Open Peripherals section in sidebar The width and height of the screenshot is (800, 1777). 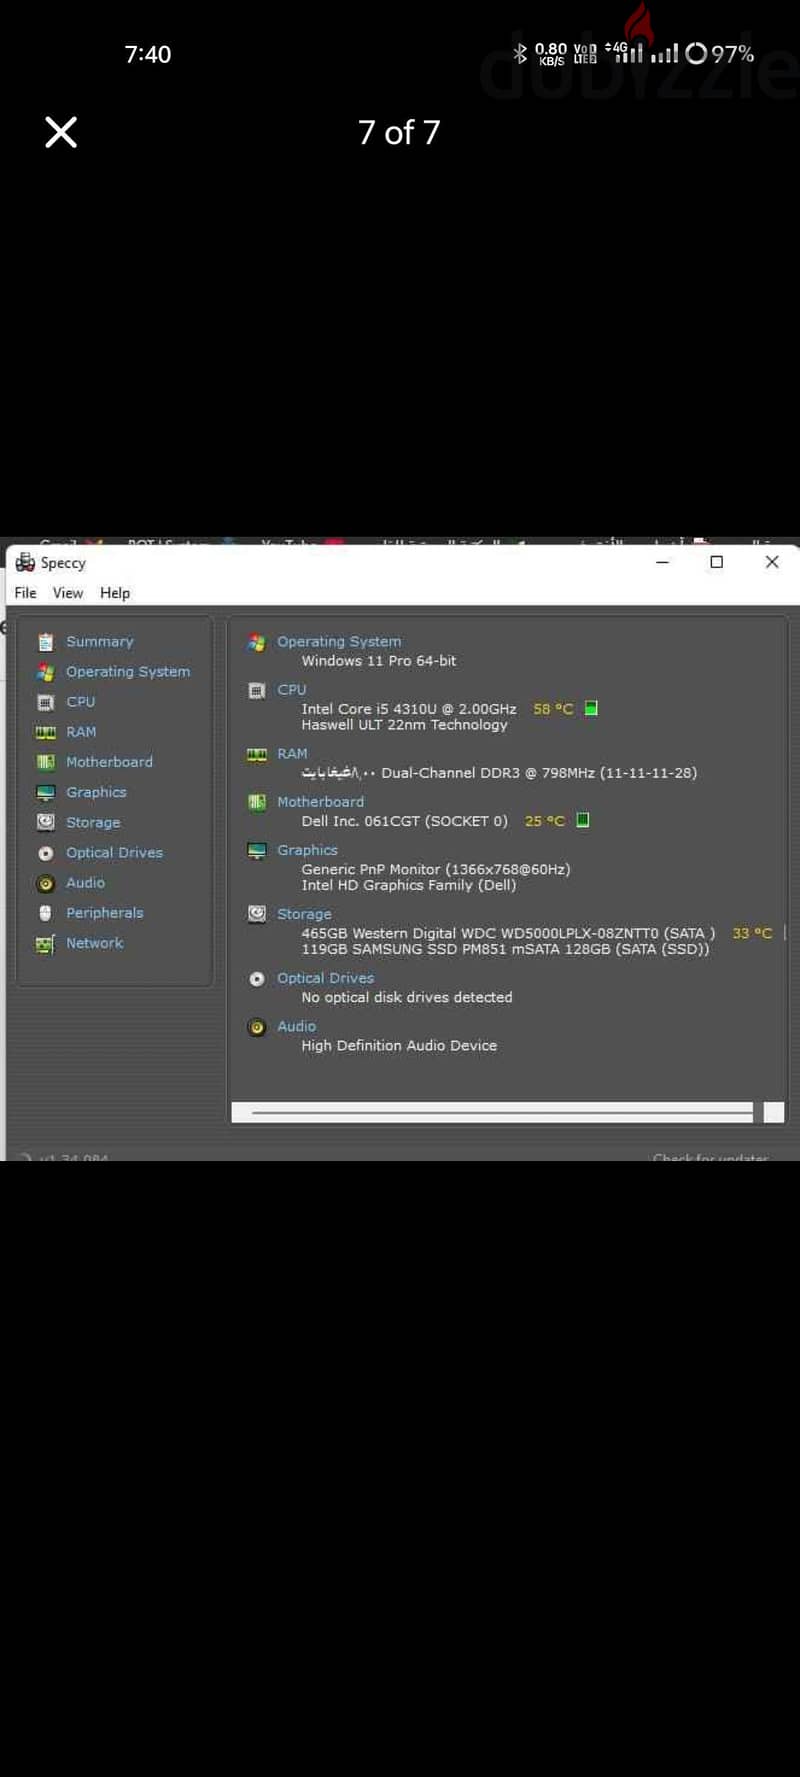click(x=105, y=913)
